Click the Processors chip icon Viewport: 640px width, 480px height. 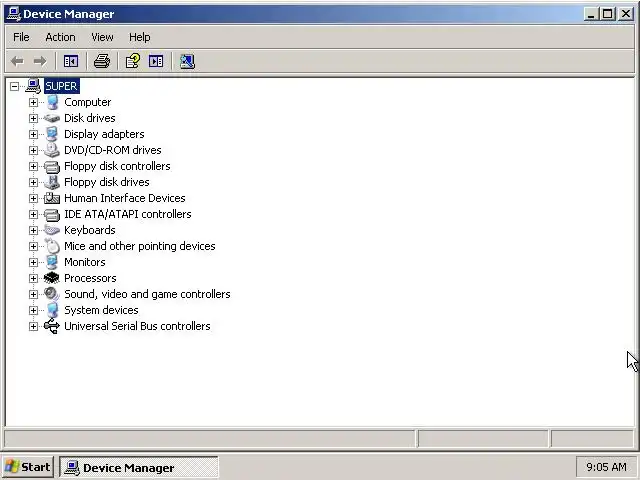pos(52,278)
